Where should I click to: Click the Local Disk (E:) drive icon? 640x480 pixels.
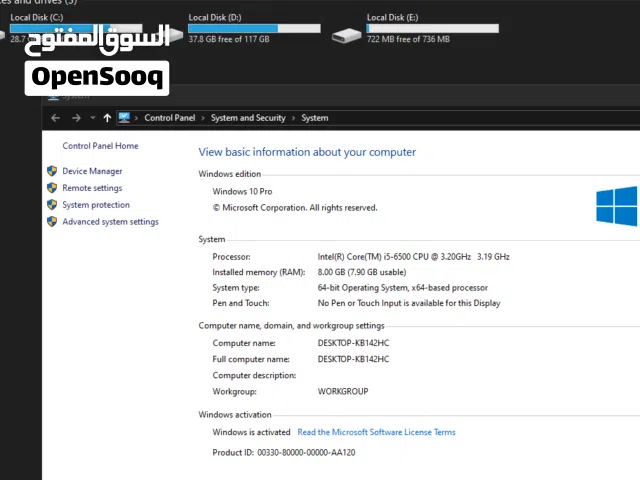tap(347, 35)
